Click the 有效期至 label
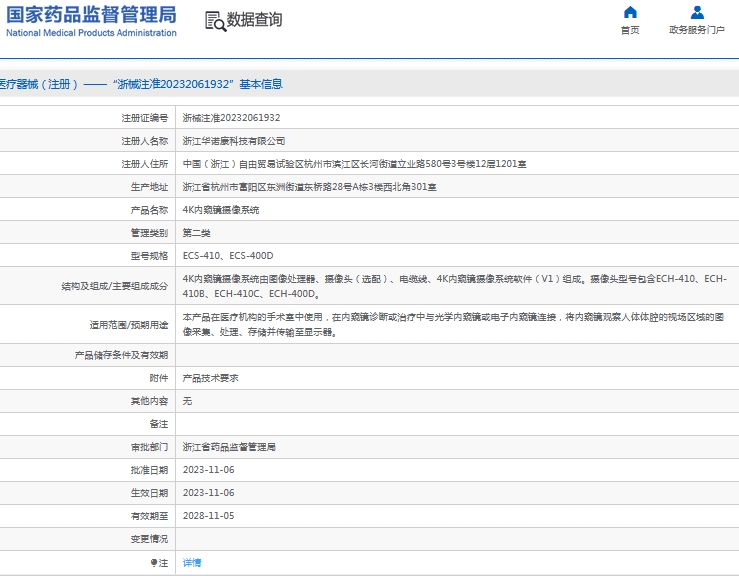This screenshot has width=739, height=576. click(x=149, y=516)
